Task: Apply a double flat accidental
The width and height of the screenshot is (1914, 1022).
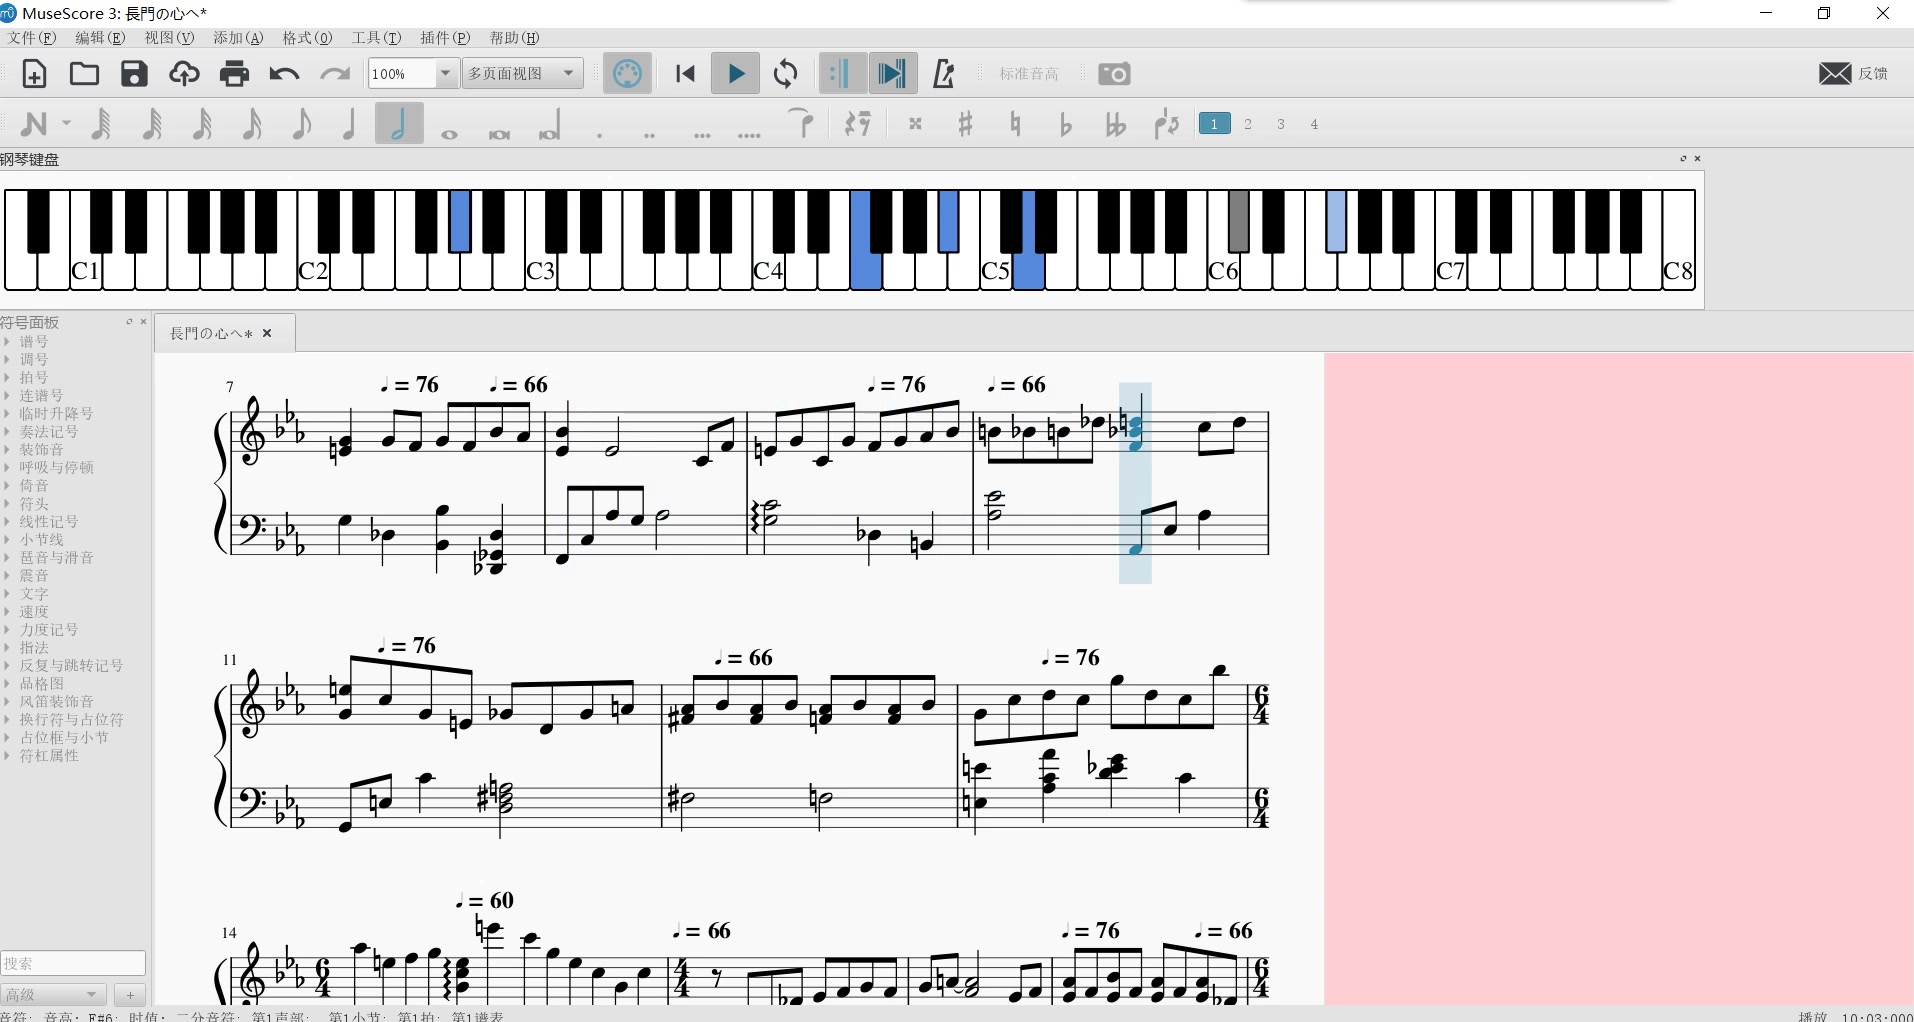Action: 1115,124
